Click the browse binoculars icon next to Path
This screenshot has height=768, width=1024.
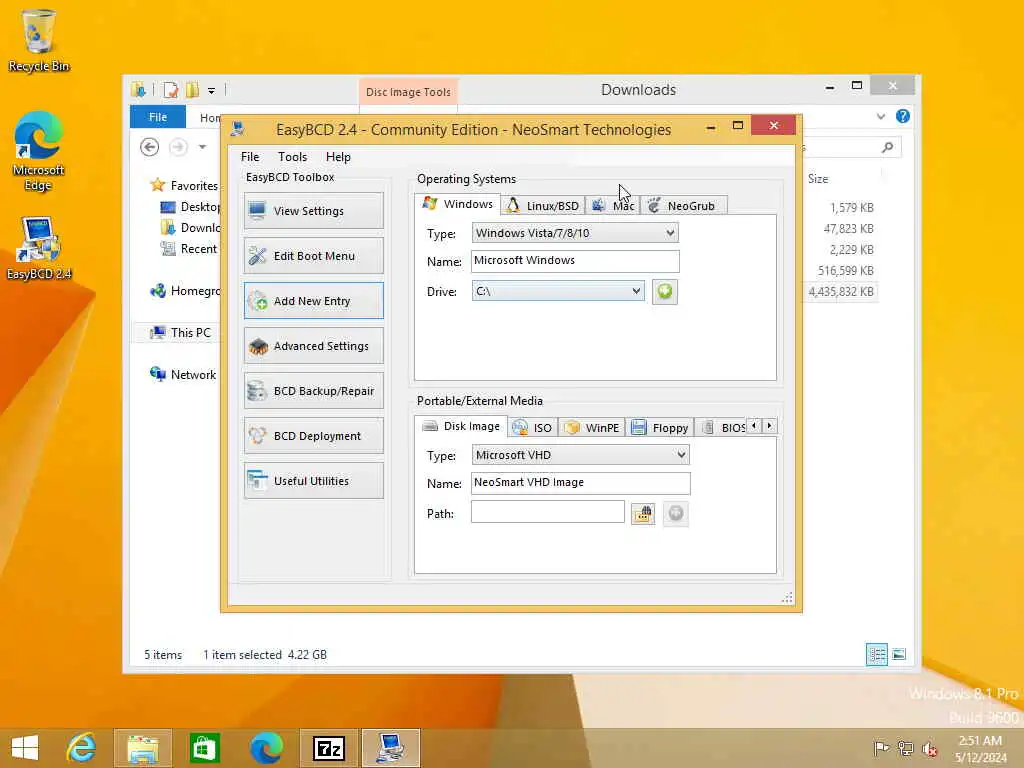[x=643, y=513]
